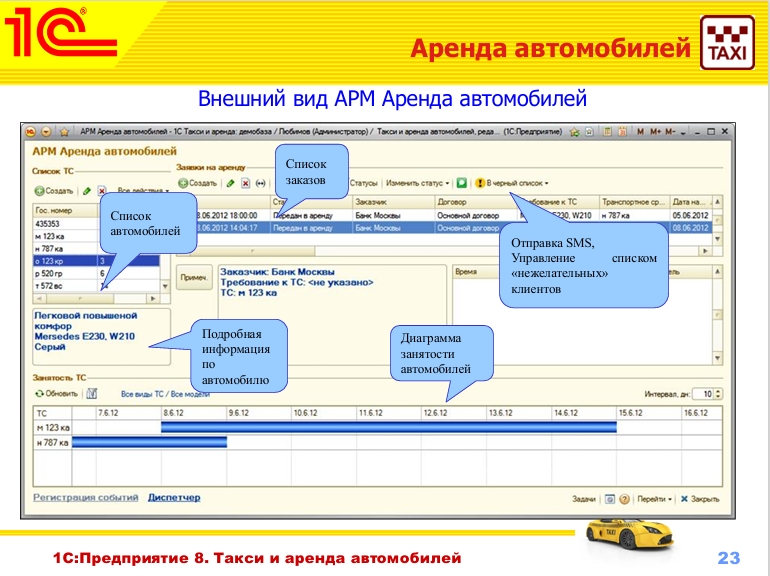Click the red delete icon in Заявки на аренду
Viewport: 770px width, 576px height.
tap(245, 183)
